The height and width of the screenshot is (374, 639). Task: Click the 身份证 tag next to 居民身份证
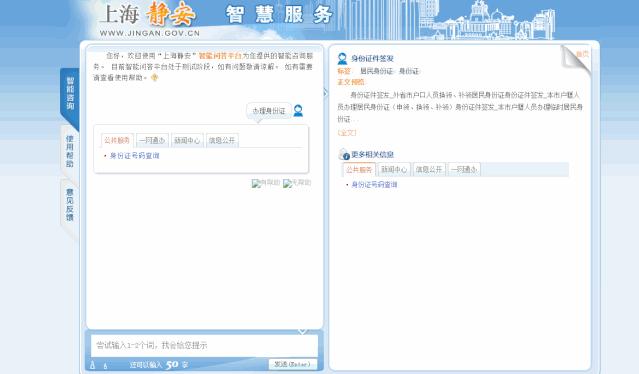coord(409,71)
